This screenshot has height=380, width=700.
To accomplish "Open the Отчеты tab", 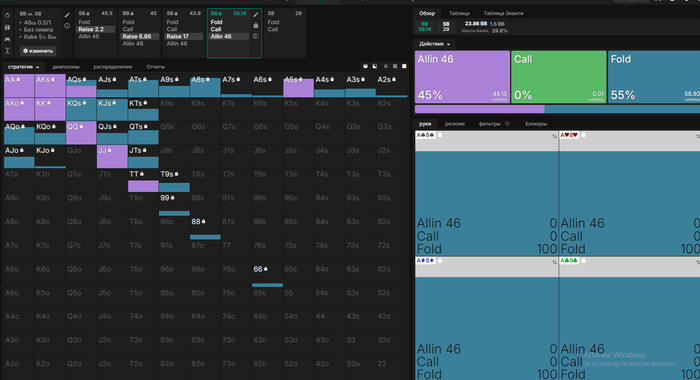I will point(155,67).
